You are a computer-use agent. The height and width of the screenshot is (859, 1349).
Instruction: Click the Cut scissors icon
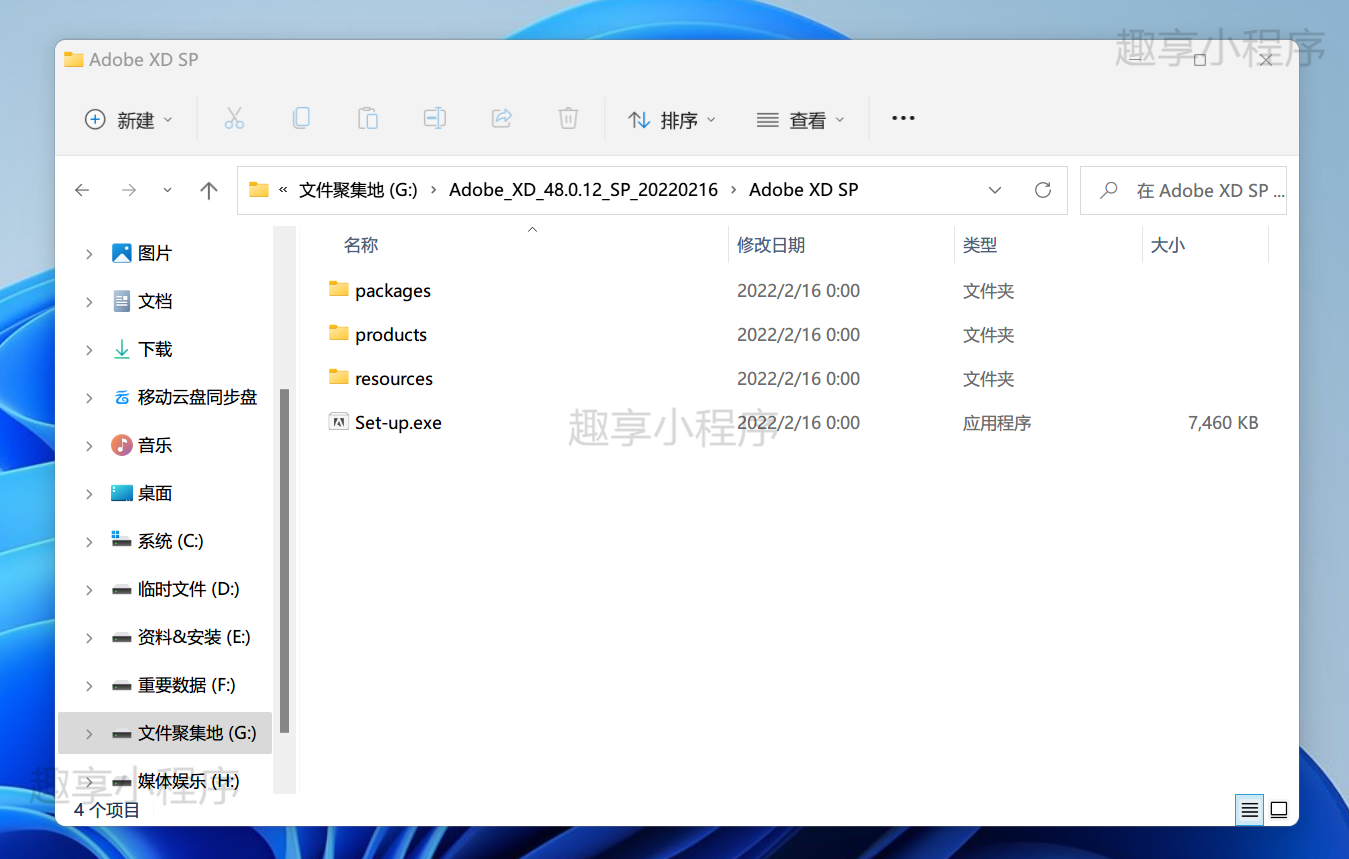coord(234,119)
